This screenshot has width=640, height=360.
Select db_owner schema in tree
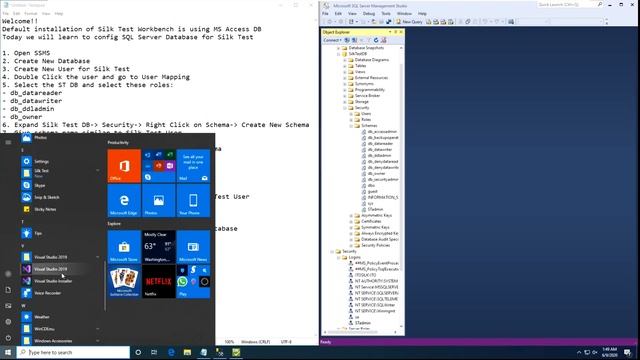pyautogui.click(x=376, y=173)
